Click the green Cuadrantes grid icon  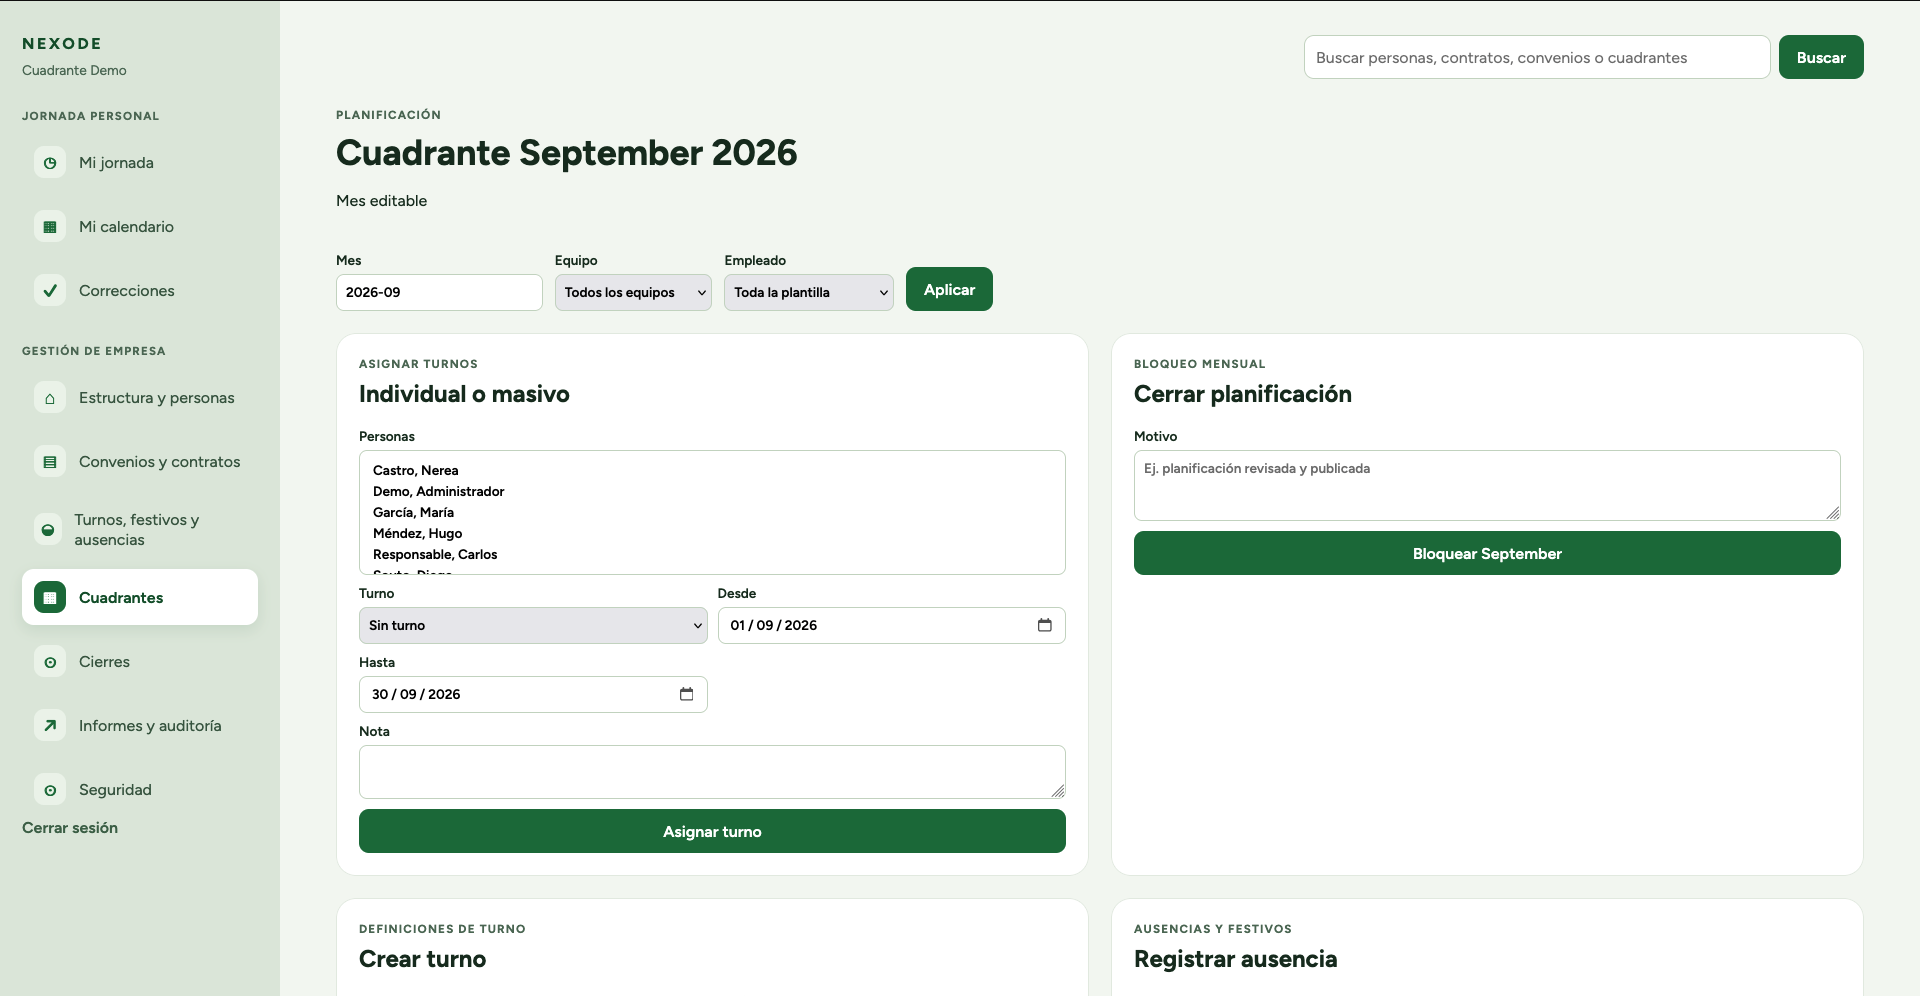coord(50,598)
